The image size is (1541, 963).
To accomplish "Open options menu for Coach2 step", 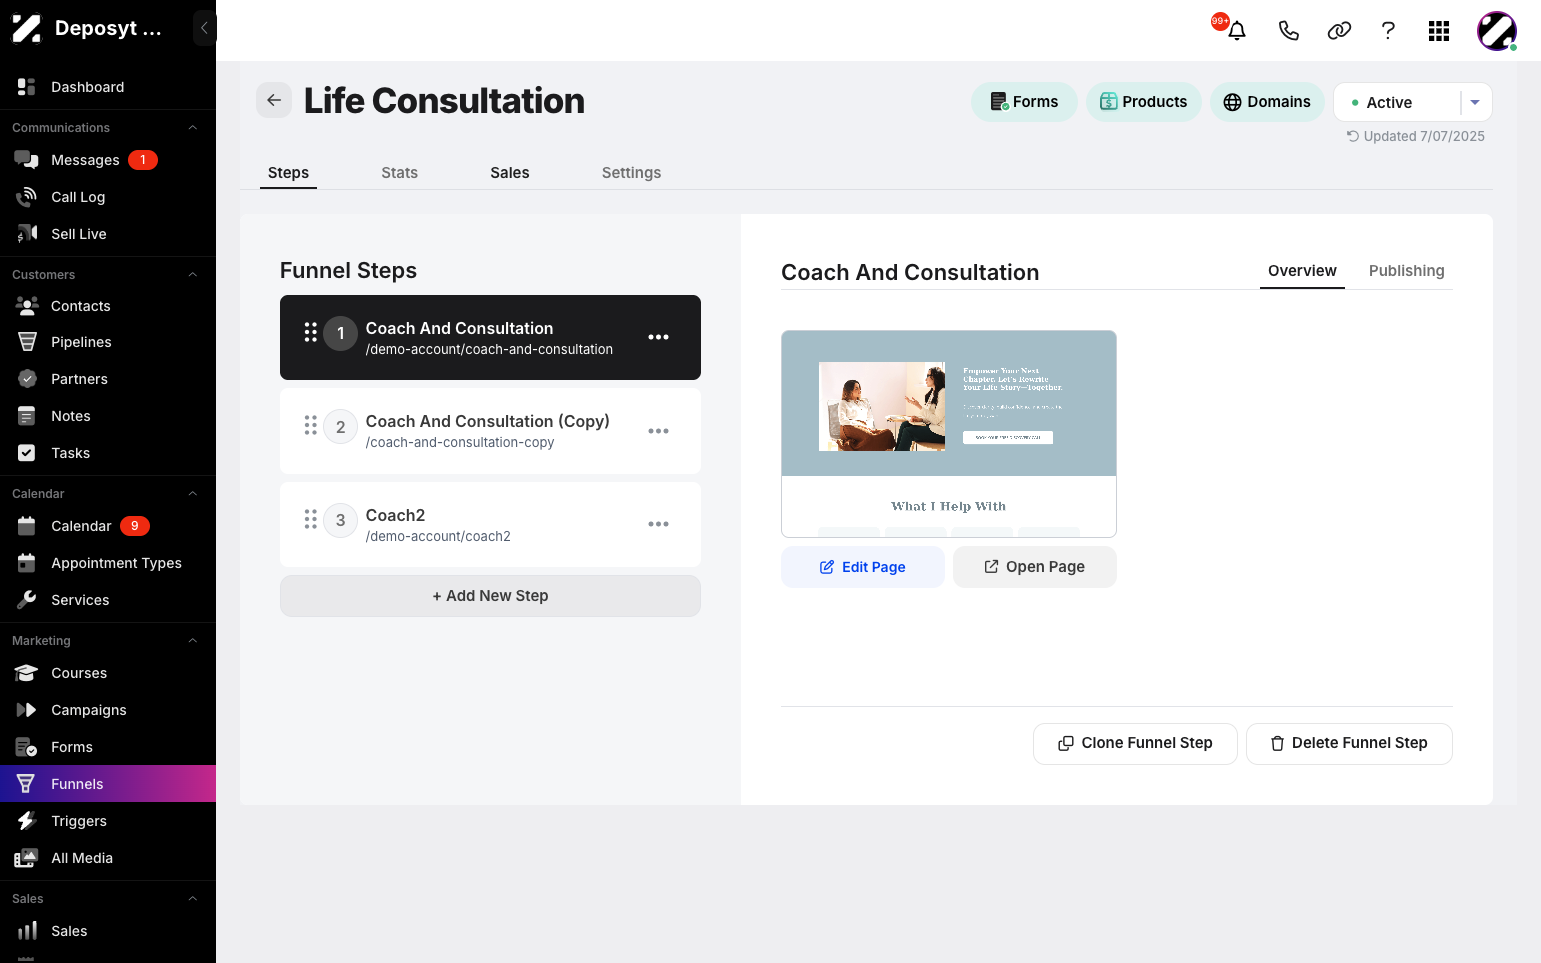I will [x=658, y=524].
